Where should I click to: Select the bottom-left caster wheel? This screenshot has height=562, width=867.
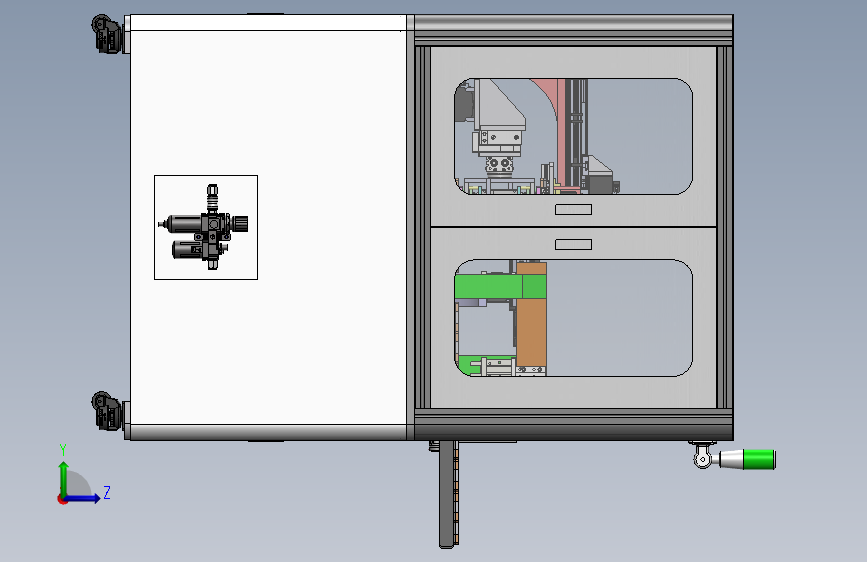[x=107, y=412]
